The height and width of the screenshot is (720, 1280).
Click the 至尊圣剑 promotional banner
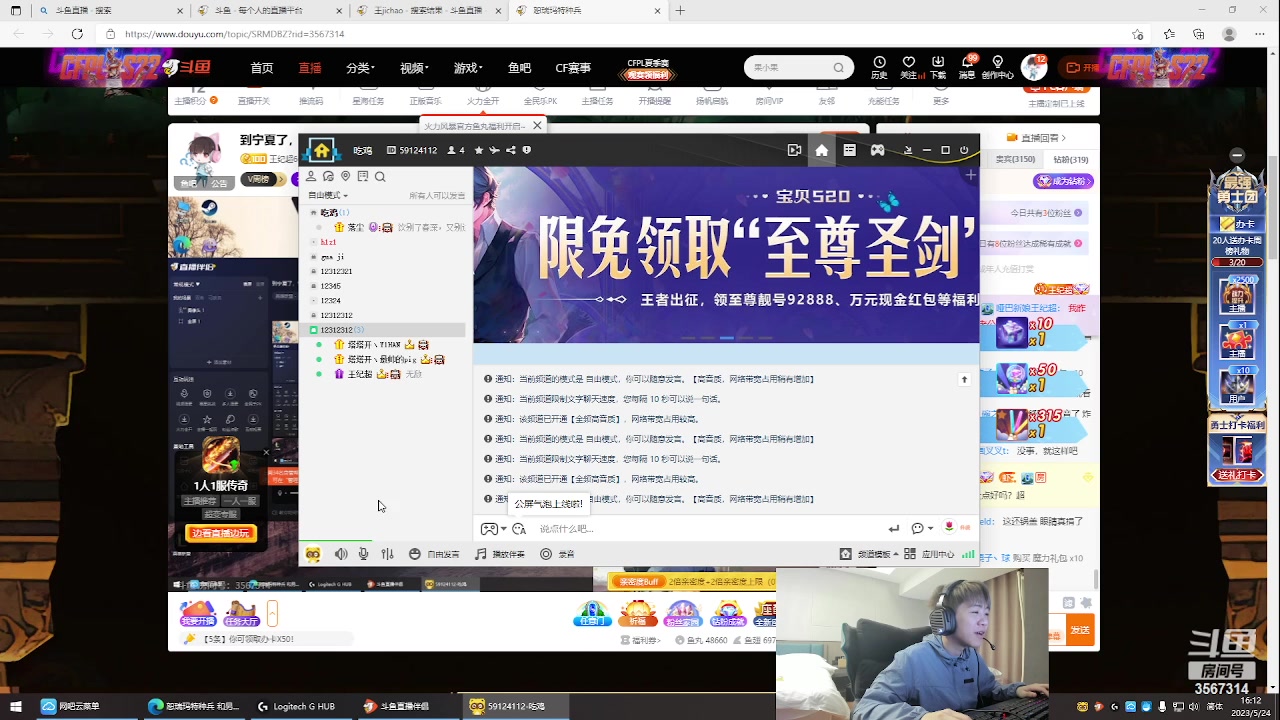pos(726,254)
